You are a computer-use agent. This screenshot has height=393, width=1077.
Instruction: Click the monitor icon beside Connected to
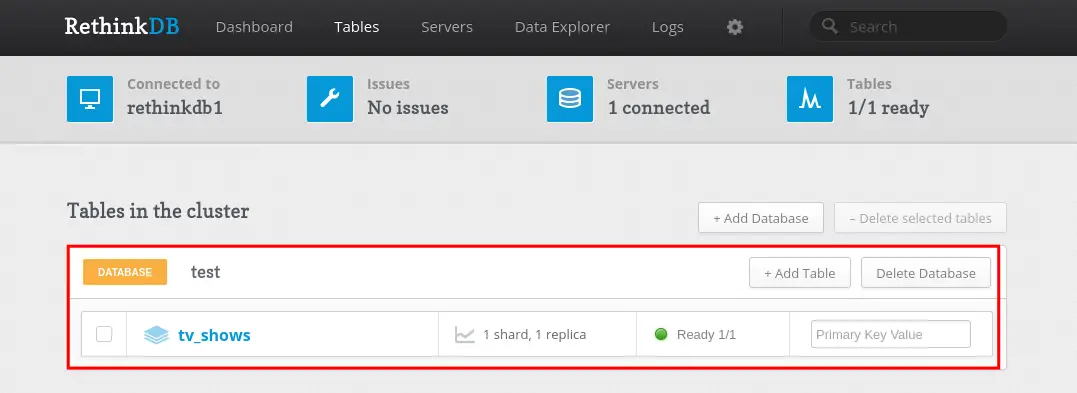point(90,99)
